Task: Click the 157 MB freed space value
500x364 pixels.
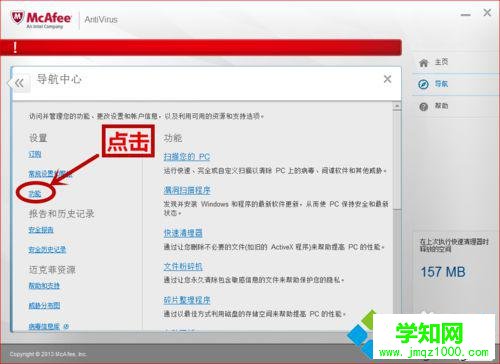Action: tap(443, 272)
